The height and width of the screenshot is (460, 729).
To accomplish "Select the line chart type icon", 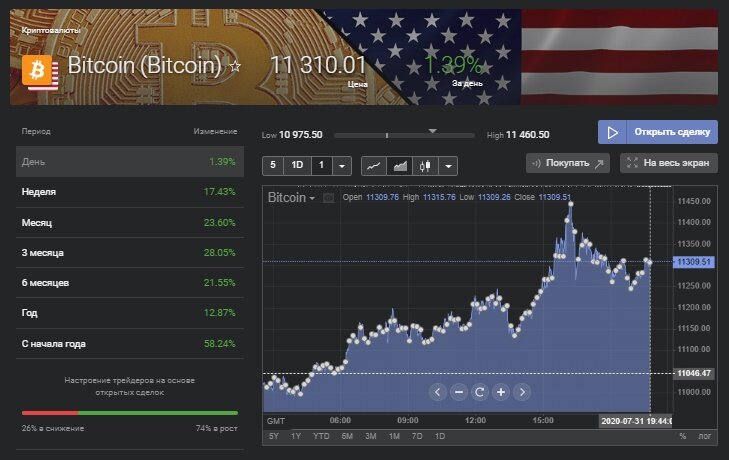I will (x=373, y=165).
